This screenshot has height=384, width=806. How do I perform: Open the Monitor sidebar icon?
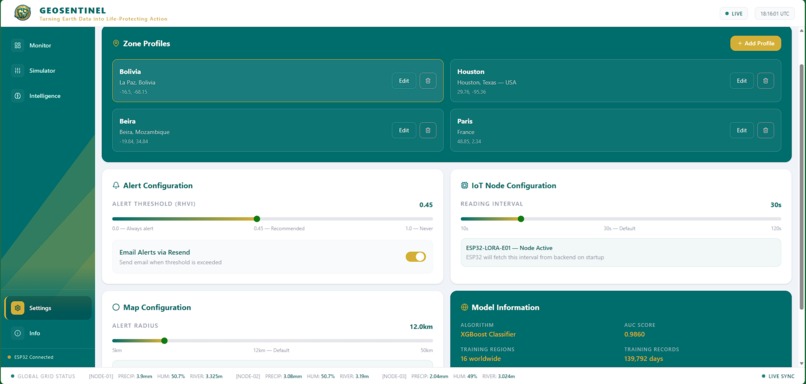point(18,45)
